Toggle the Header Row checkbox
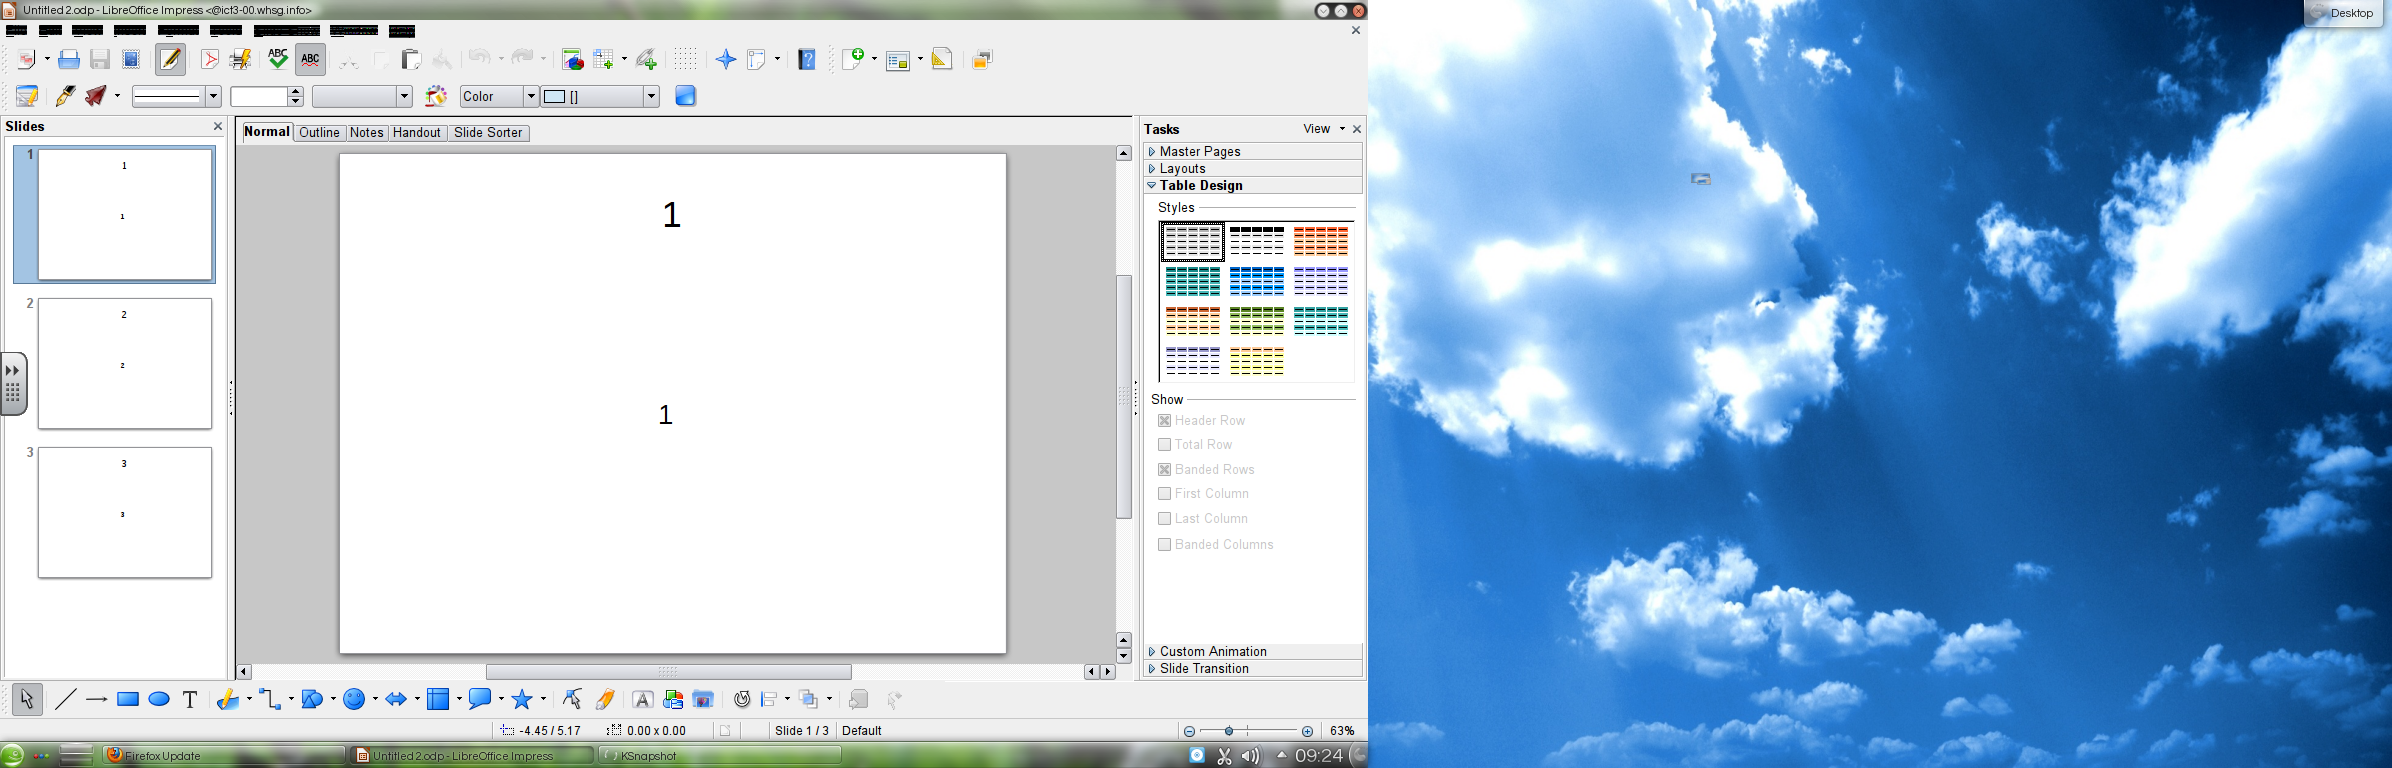 pos(1164,421)
